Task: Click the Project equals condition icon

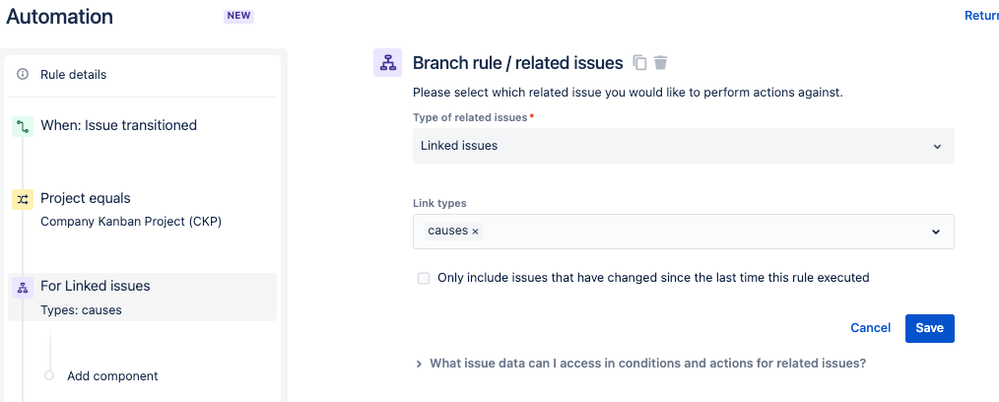Action: 22,199
